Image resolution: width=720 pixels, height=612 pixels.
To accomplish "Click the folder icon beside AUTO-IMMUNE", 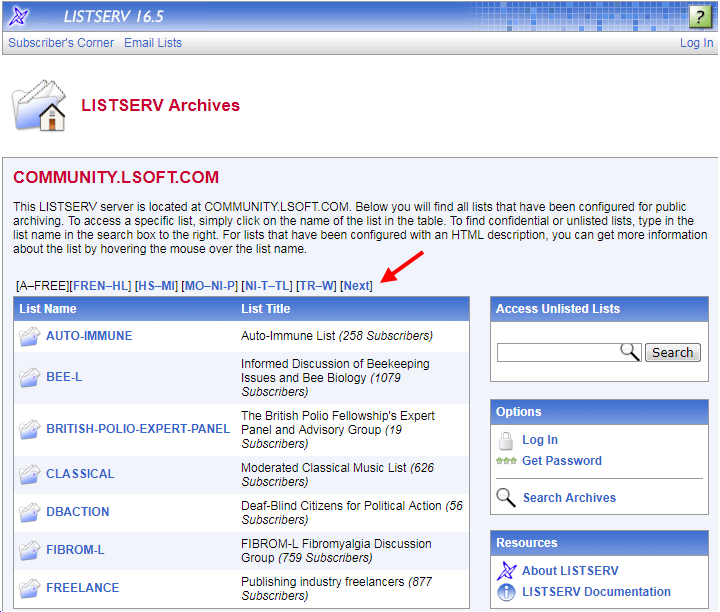I will point(30,336).
